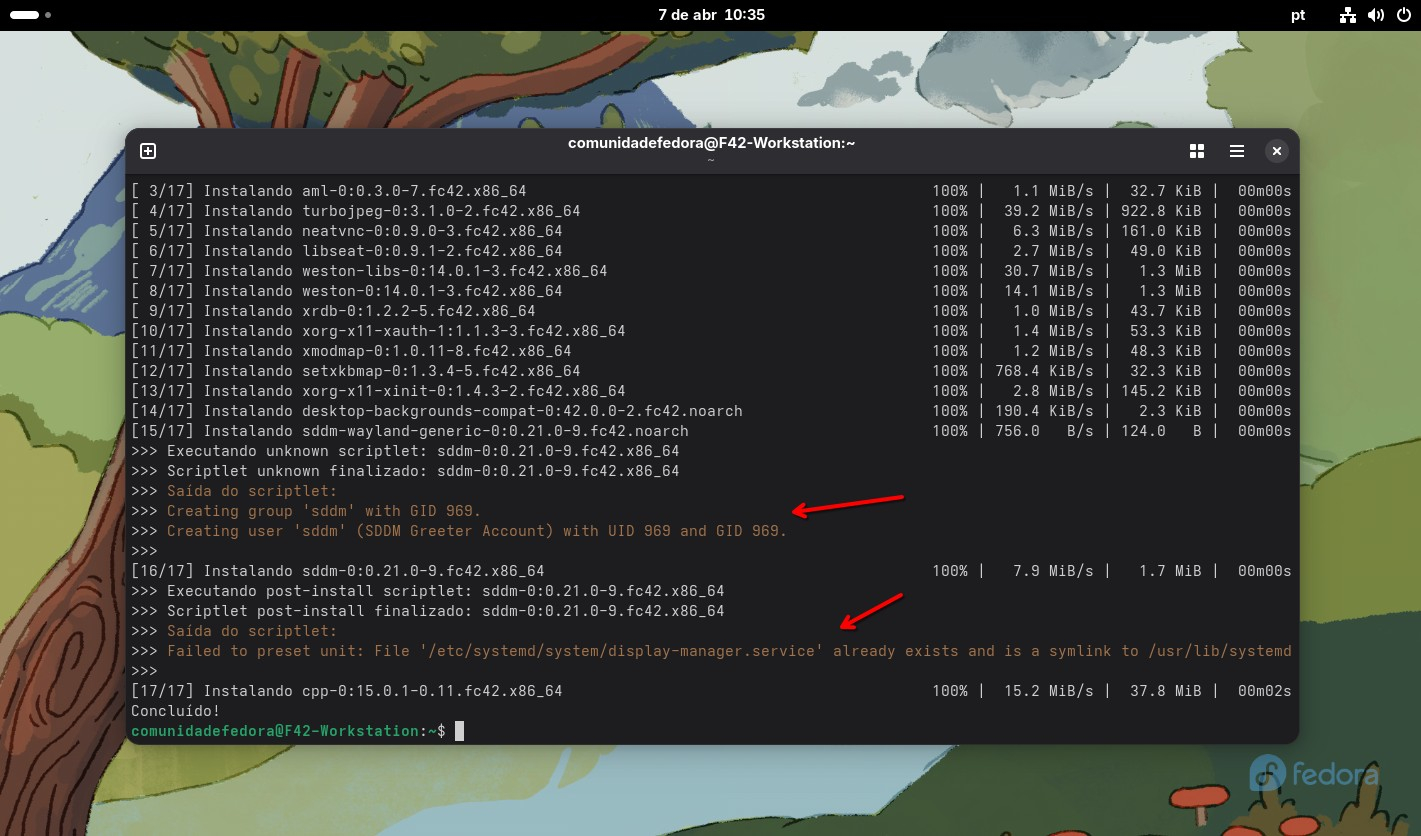1421x836 pixels.
Task: Open the terminal hamburger main menu
Action: (x=1237, y=151)
